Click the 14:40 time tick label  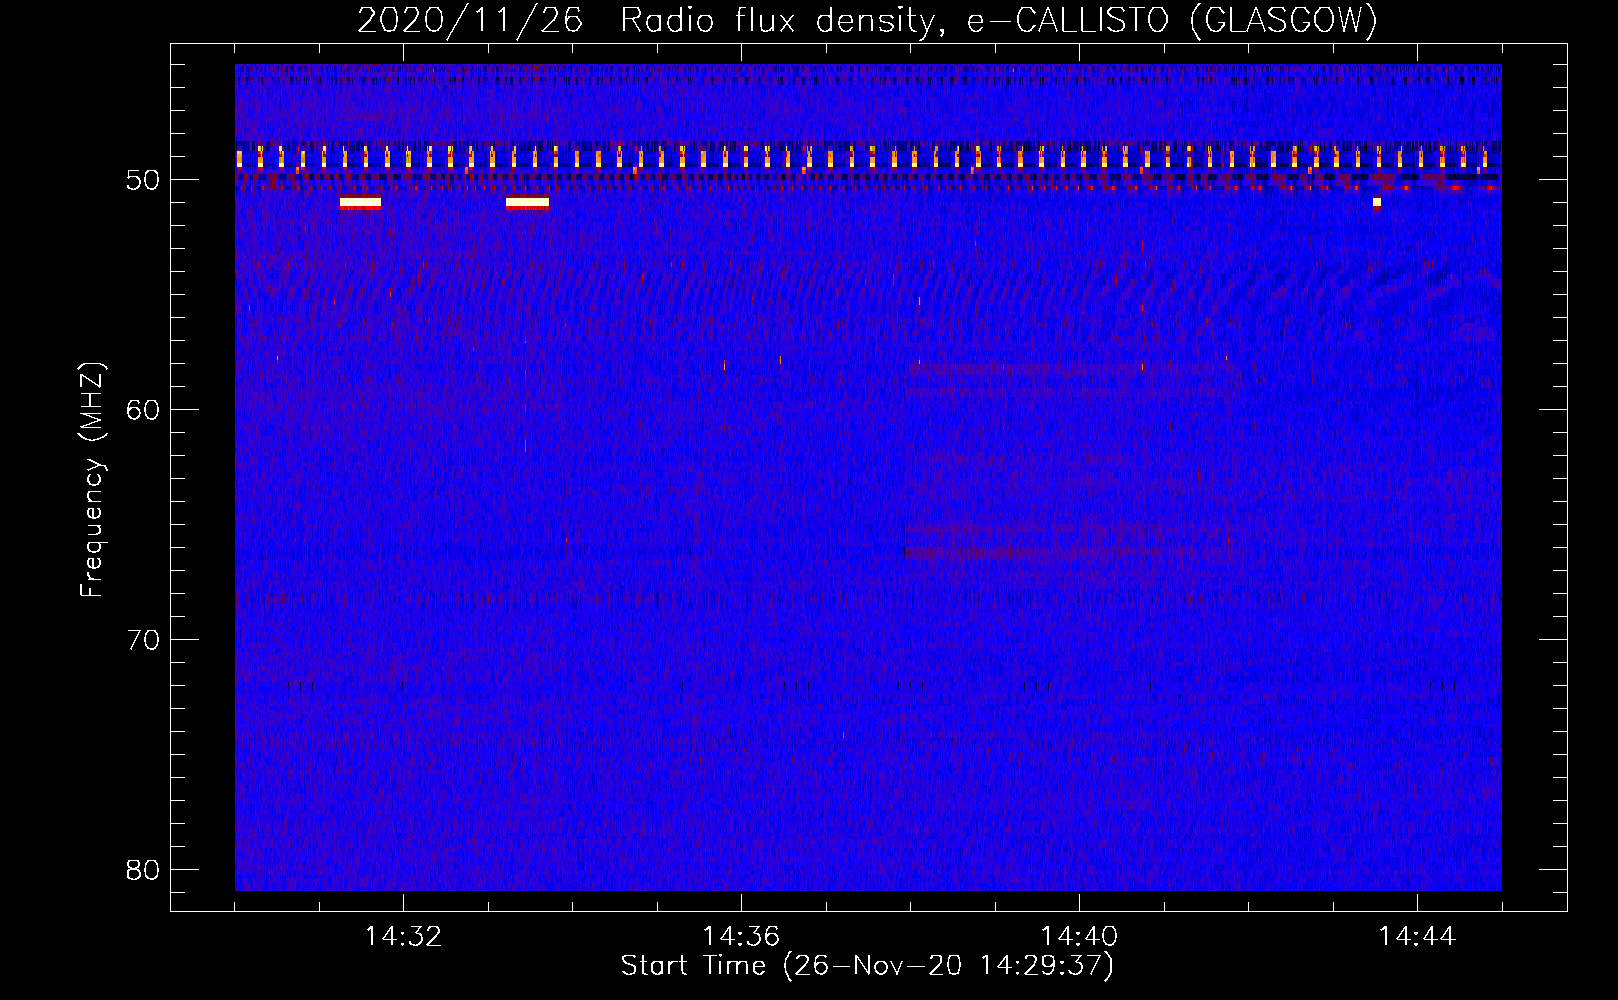pos(1079,937)
